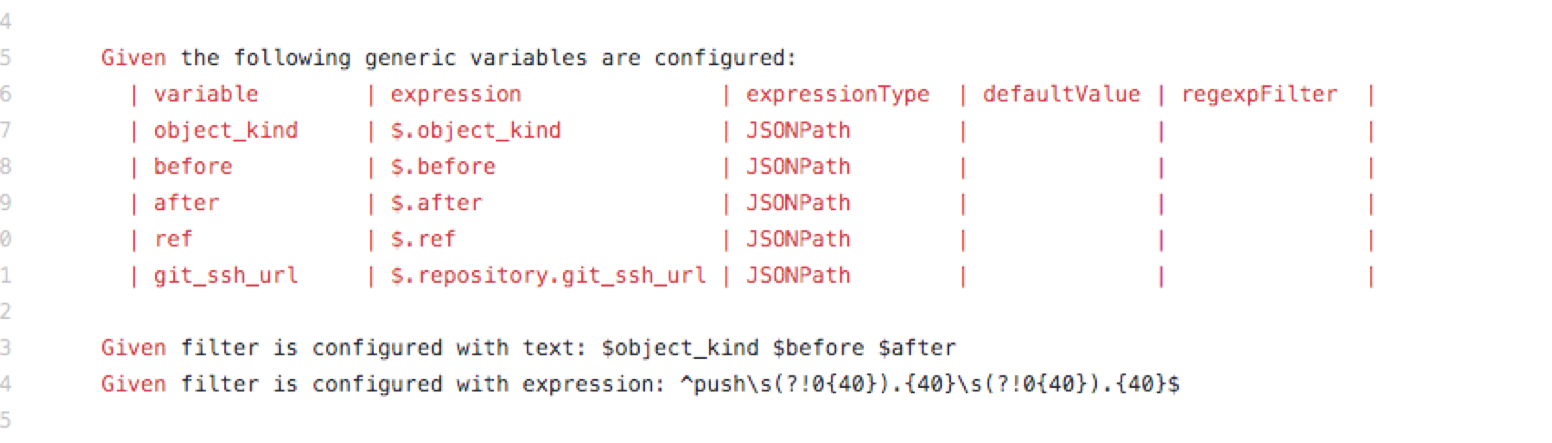Click the 'ref' variable cell
The width and height of the screenshot is (1552, 443).
173,239
